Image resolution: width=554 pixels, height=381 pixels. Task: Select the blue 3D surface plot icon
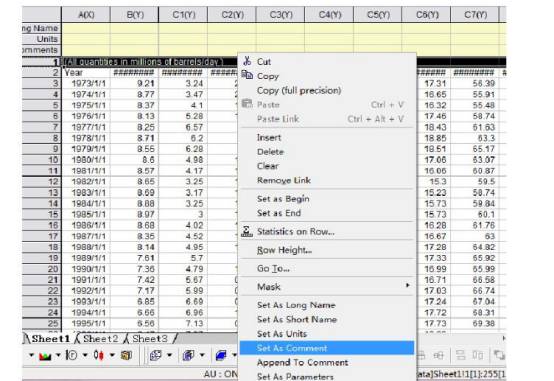click(x=221, y=355)
